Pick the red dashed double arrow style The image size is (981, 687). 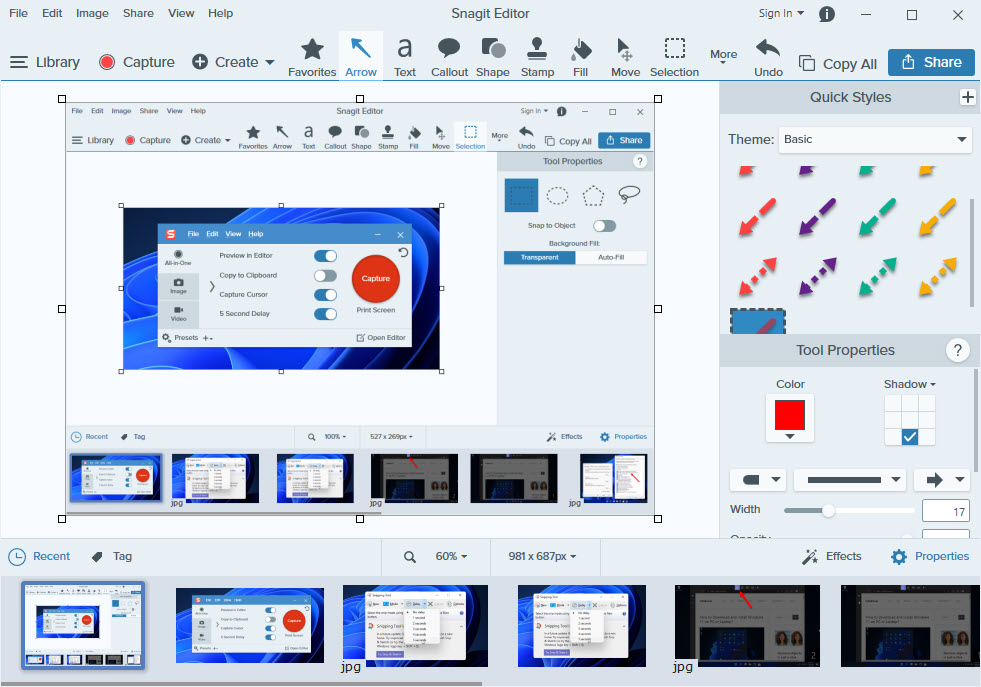coord(757,276)
